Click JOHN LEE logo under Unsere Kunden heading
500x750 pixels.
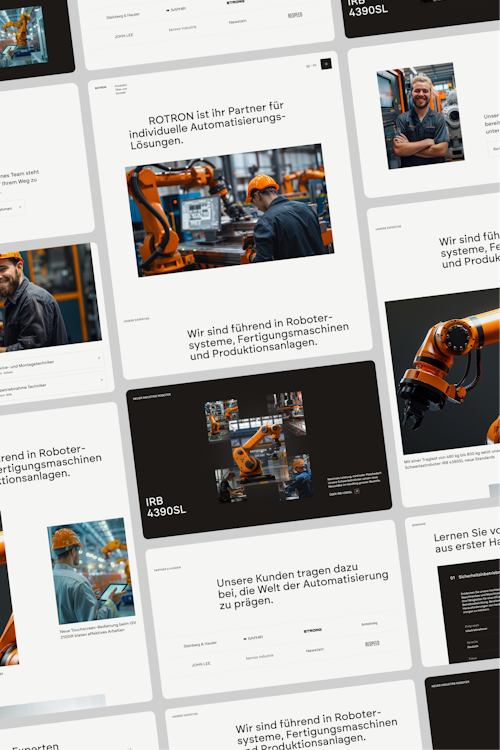coord(201,664)
